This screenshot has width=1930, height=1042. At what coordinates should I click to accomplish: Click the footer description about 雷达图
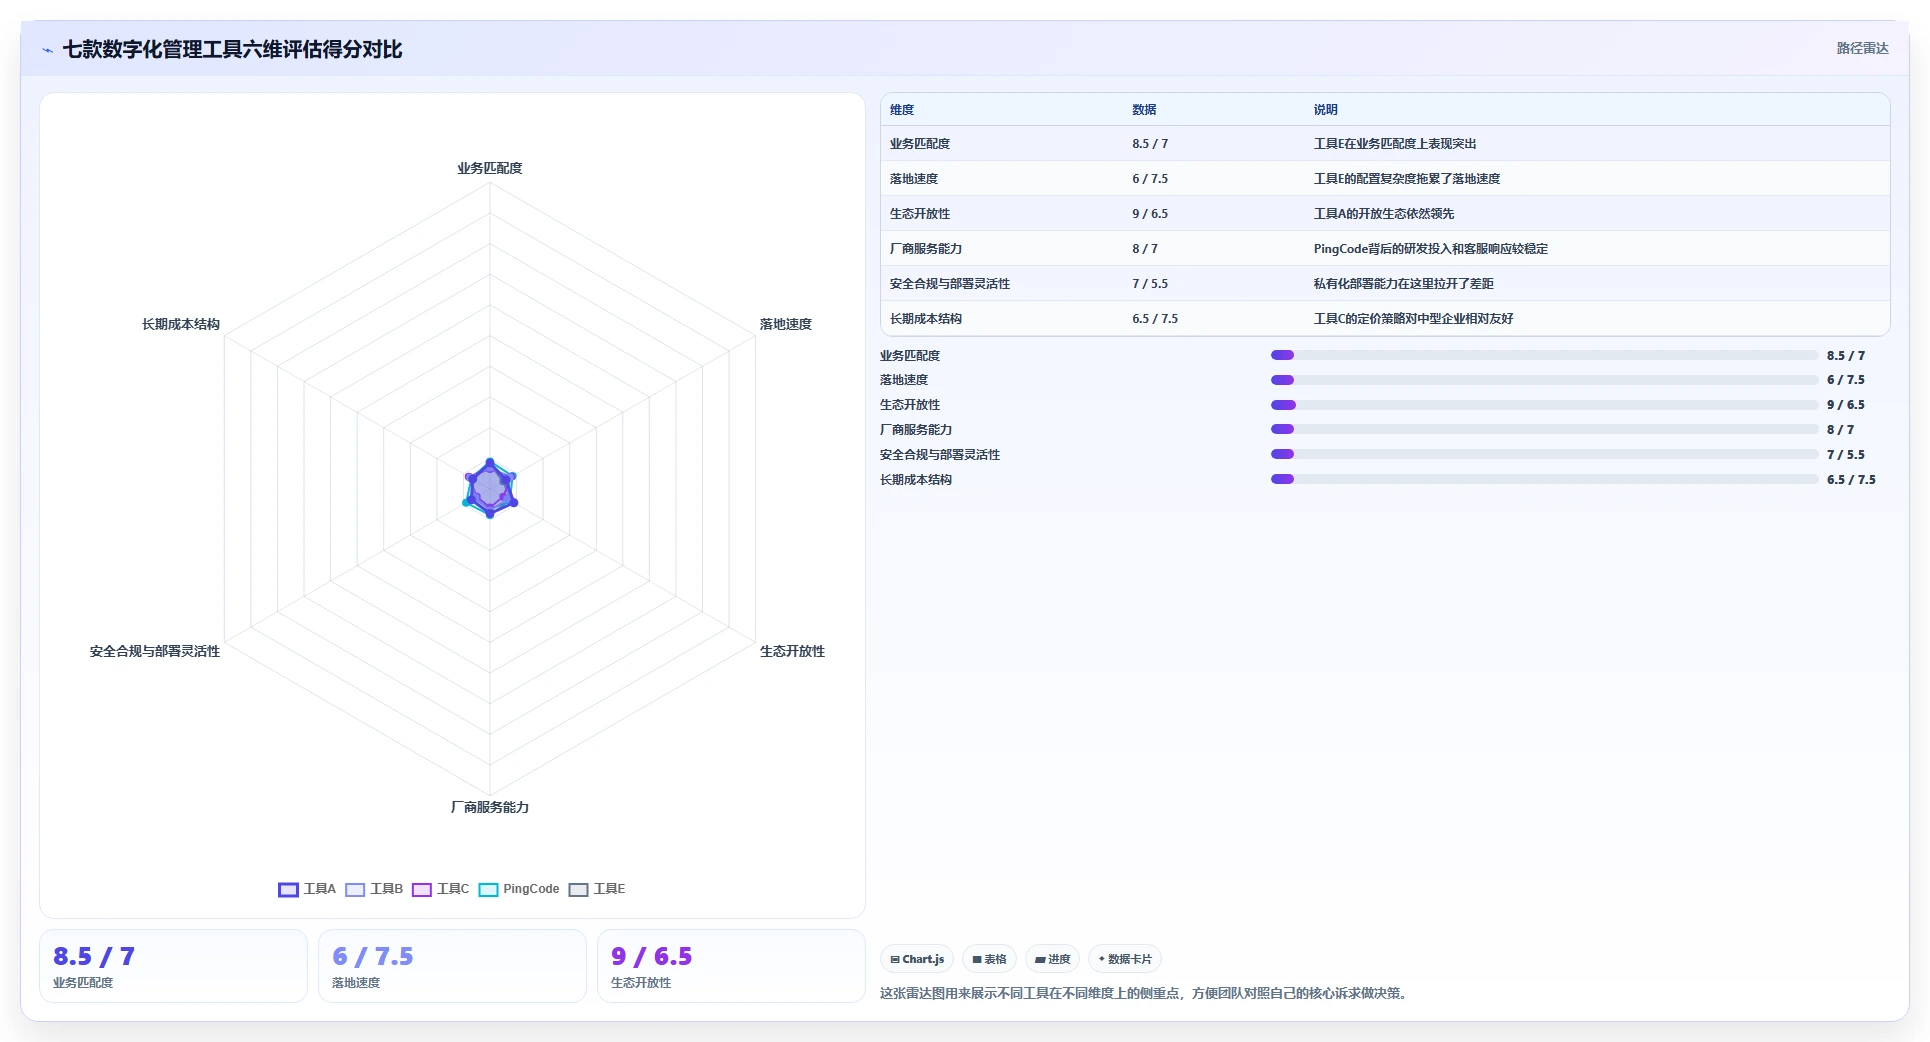[1146, 993]
